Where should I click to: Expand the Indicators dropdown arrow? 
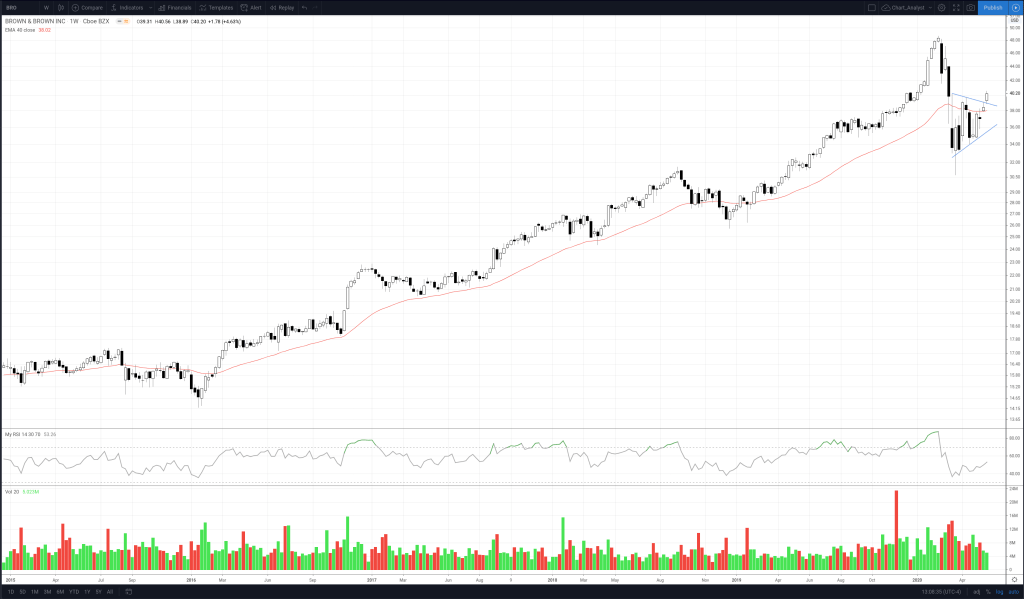pyautogui.click(x=149, y=7)
